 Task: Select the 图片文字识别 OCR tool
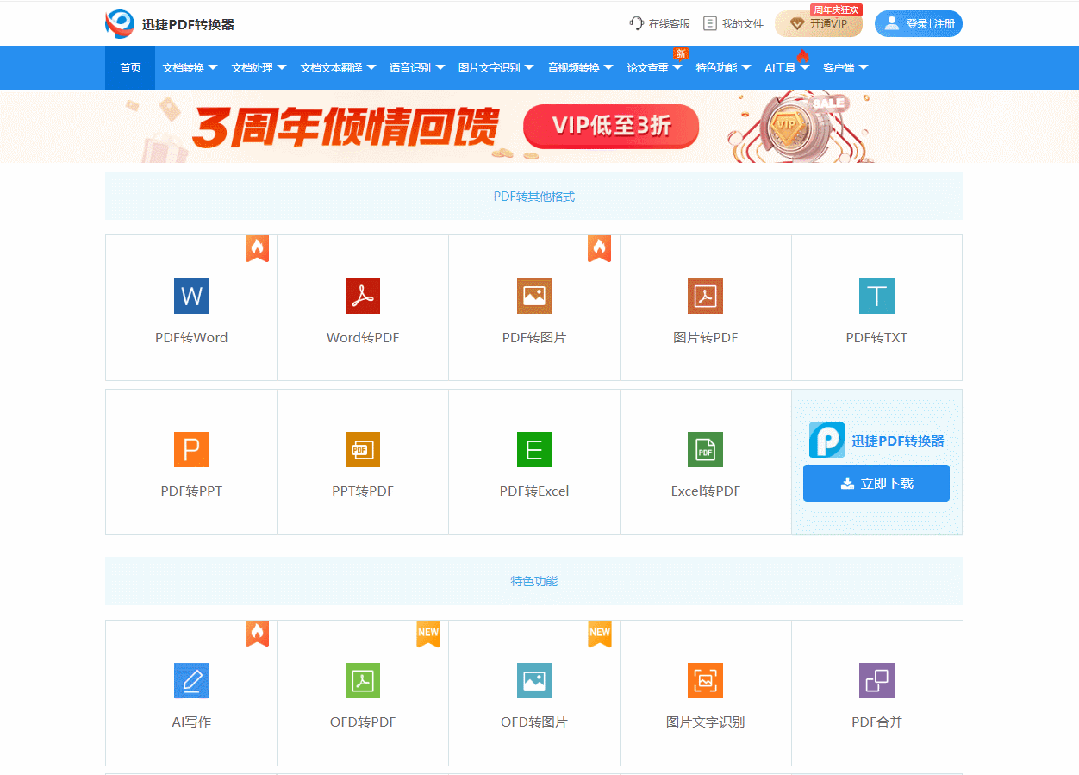(705, 692)
